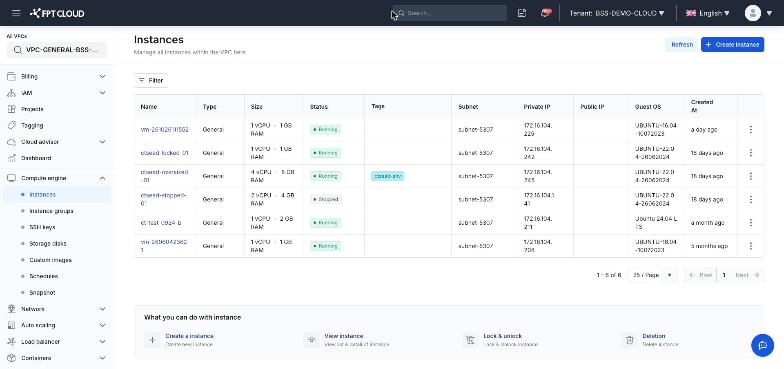Open the cbsend-stopped-01 instance link
The image size is (784, 369).
(x=164, y=199)
